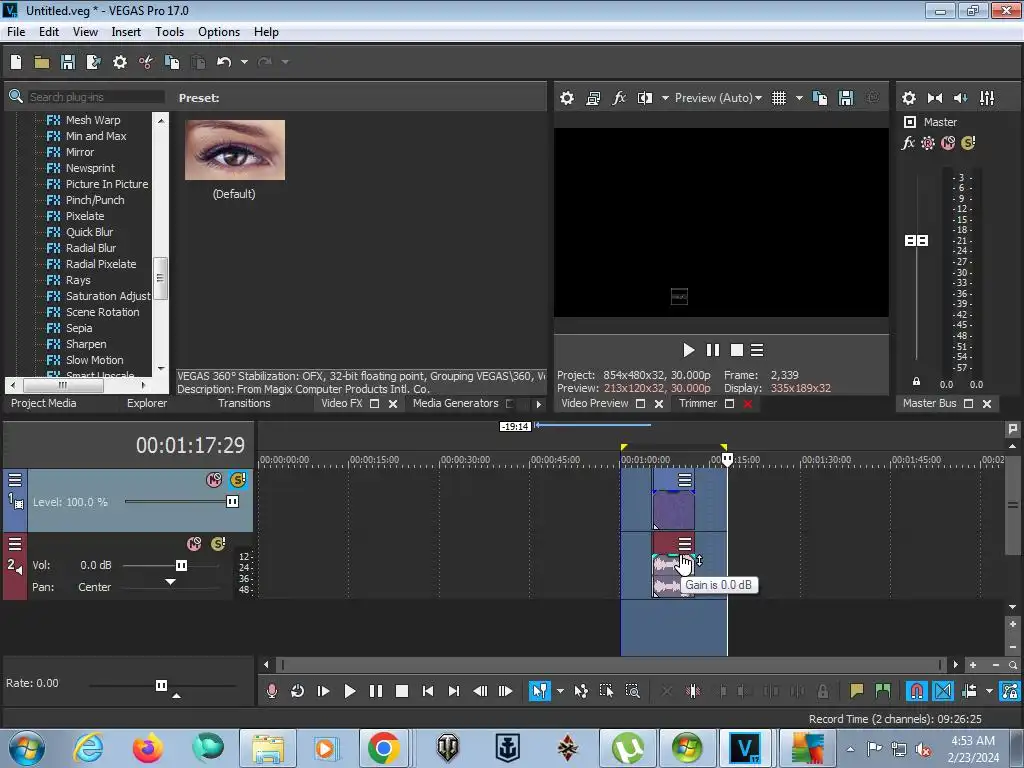Toggle split screen view in preview
This screenshot has height=768, width=1024.
click(645, 98)
